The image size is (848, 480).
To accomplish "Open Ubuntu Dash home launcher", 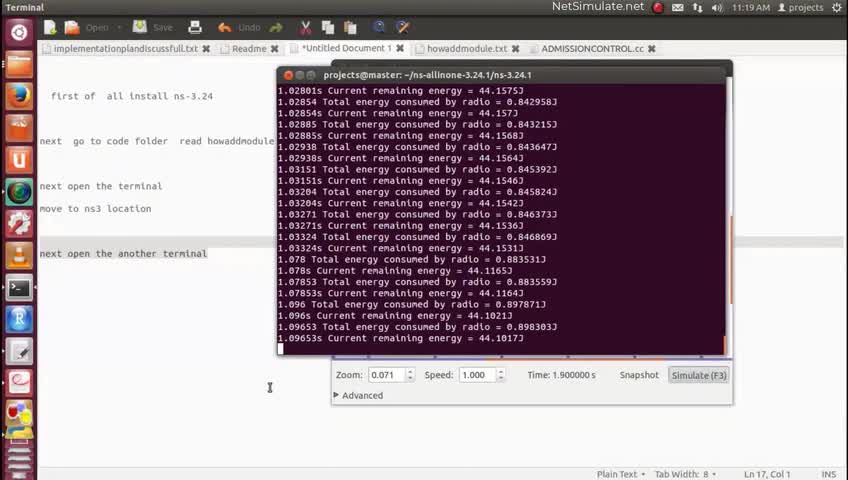I will pos(19,32).
